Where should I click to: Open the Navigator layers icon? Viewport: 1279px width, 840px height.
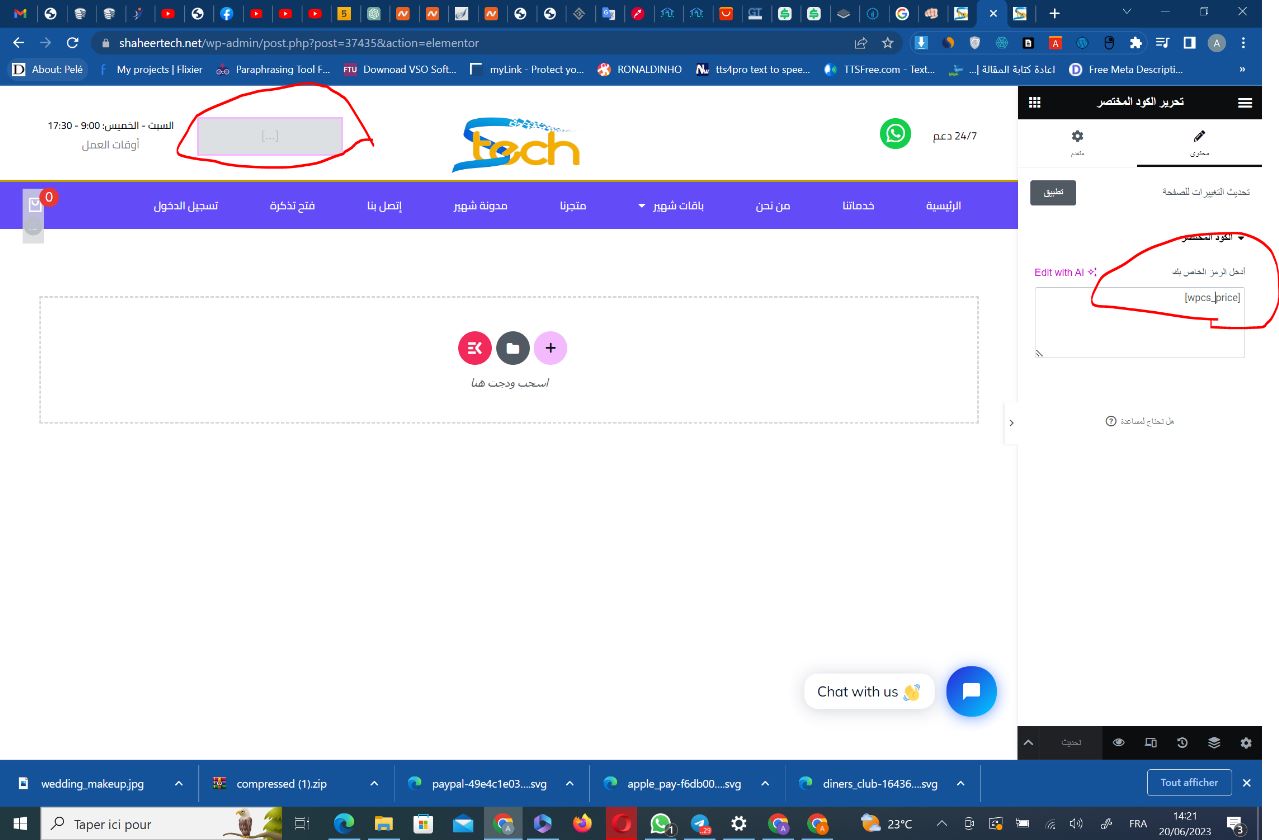1214,743
